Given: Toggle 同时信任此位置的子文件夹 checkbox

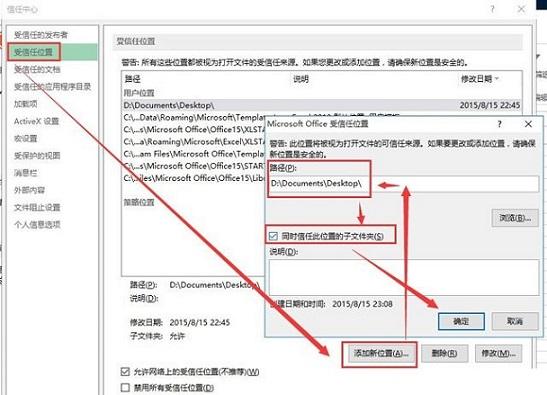Looking at the screenshot, I should coord(273,237).
